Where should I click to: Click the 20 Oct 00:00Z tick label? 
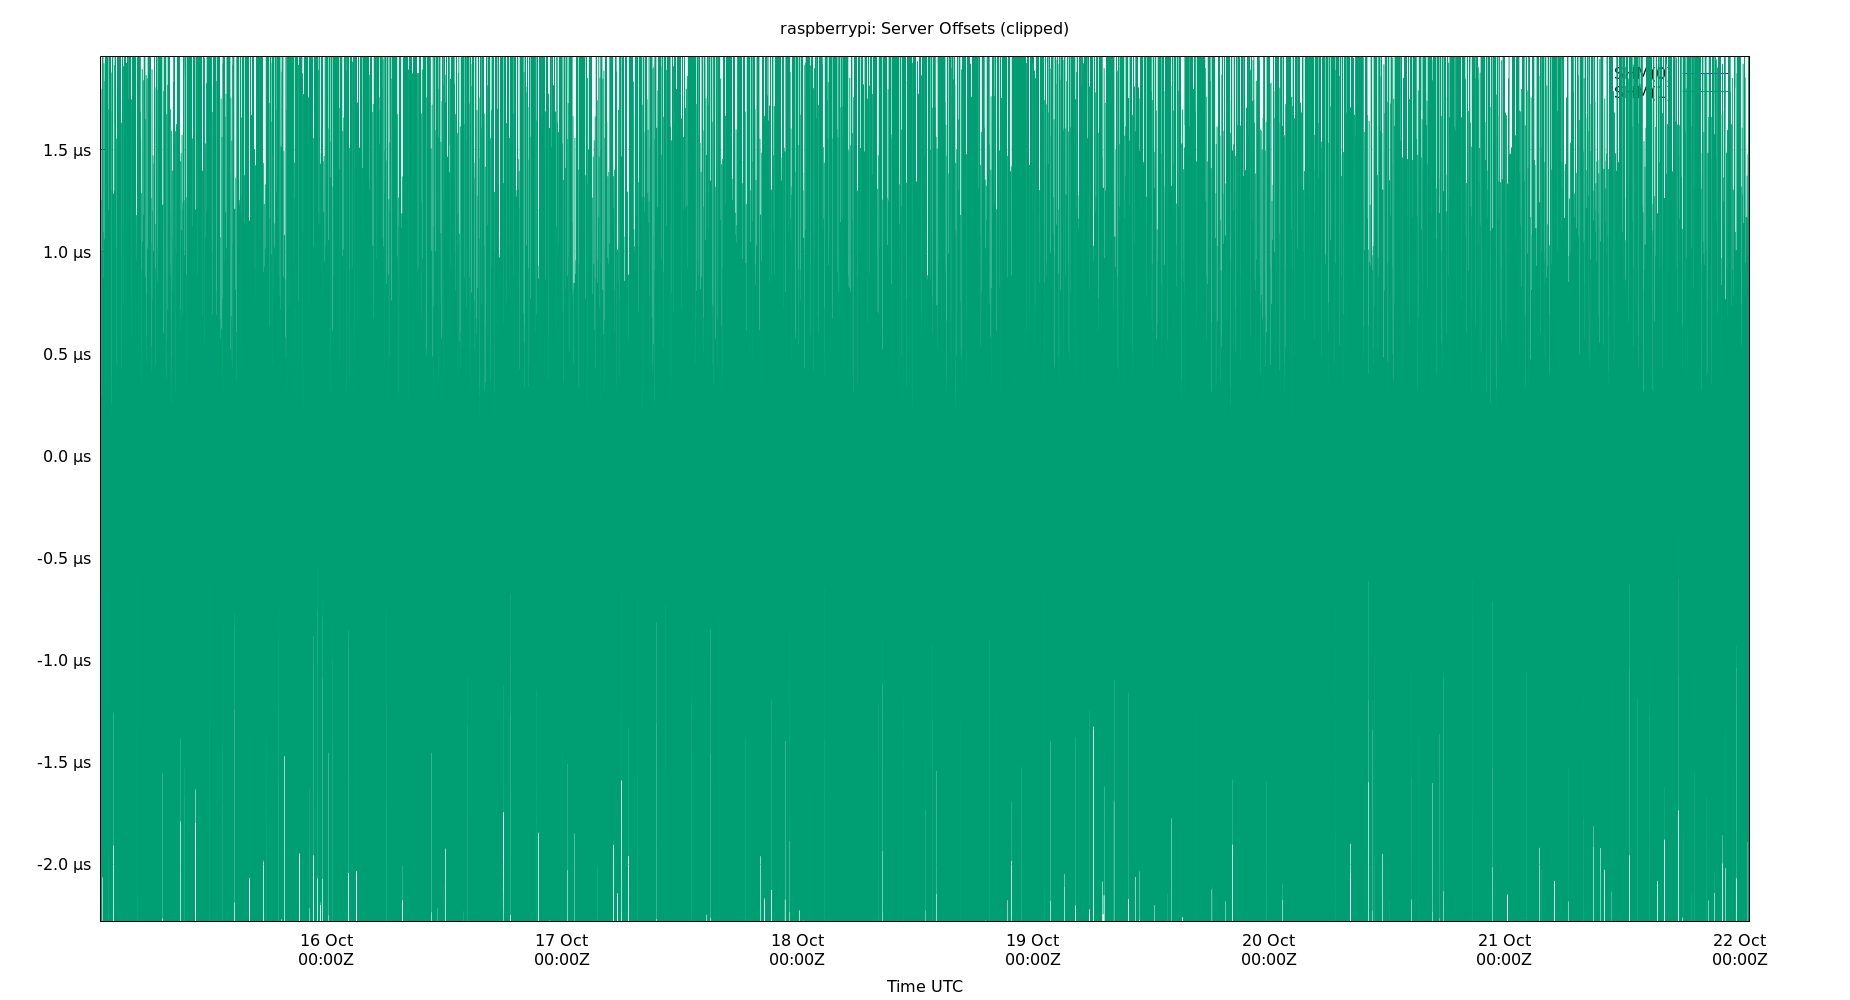pyautogui.click(x=1268, y=950)
